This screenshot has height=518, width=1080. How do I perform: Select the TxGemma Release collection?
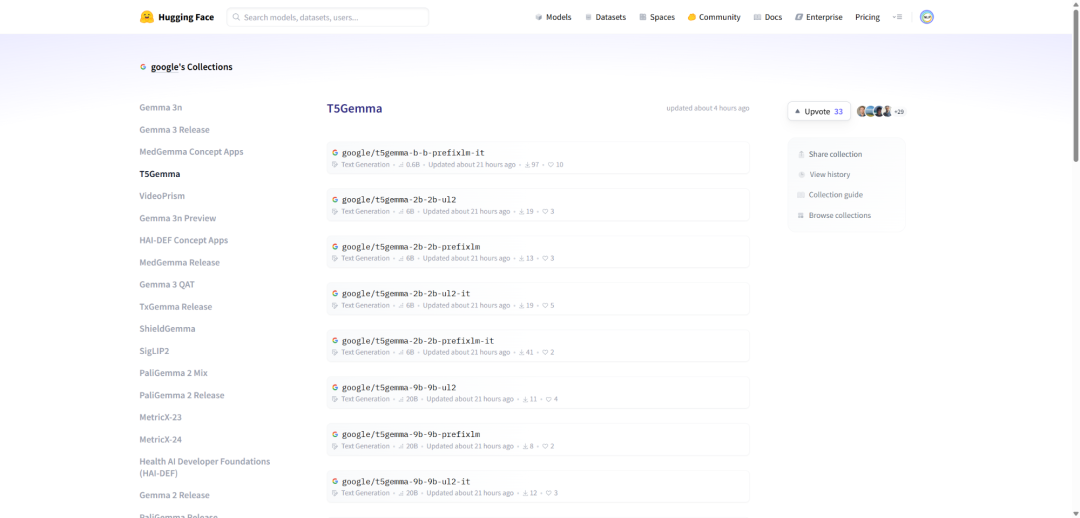click(x=176, y=307)
